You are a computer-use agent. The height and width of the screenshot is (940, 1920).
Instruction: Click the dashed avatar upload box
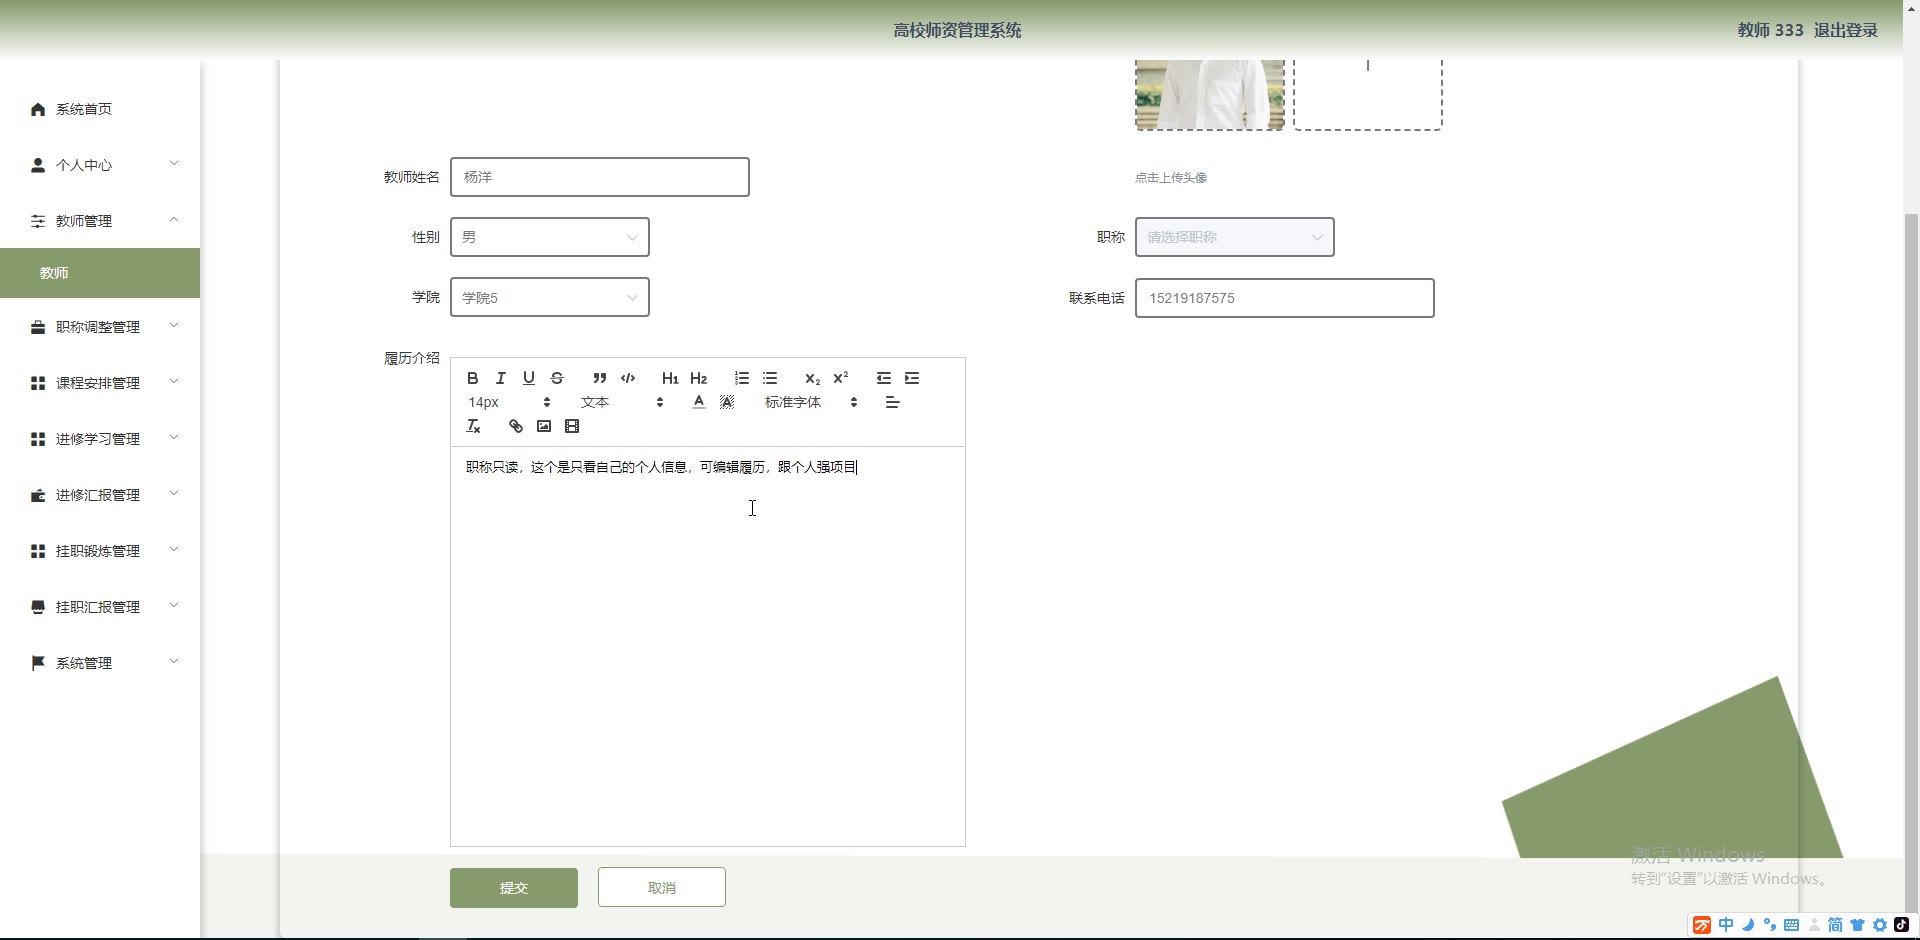tap(1367, 94)
